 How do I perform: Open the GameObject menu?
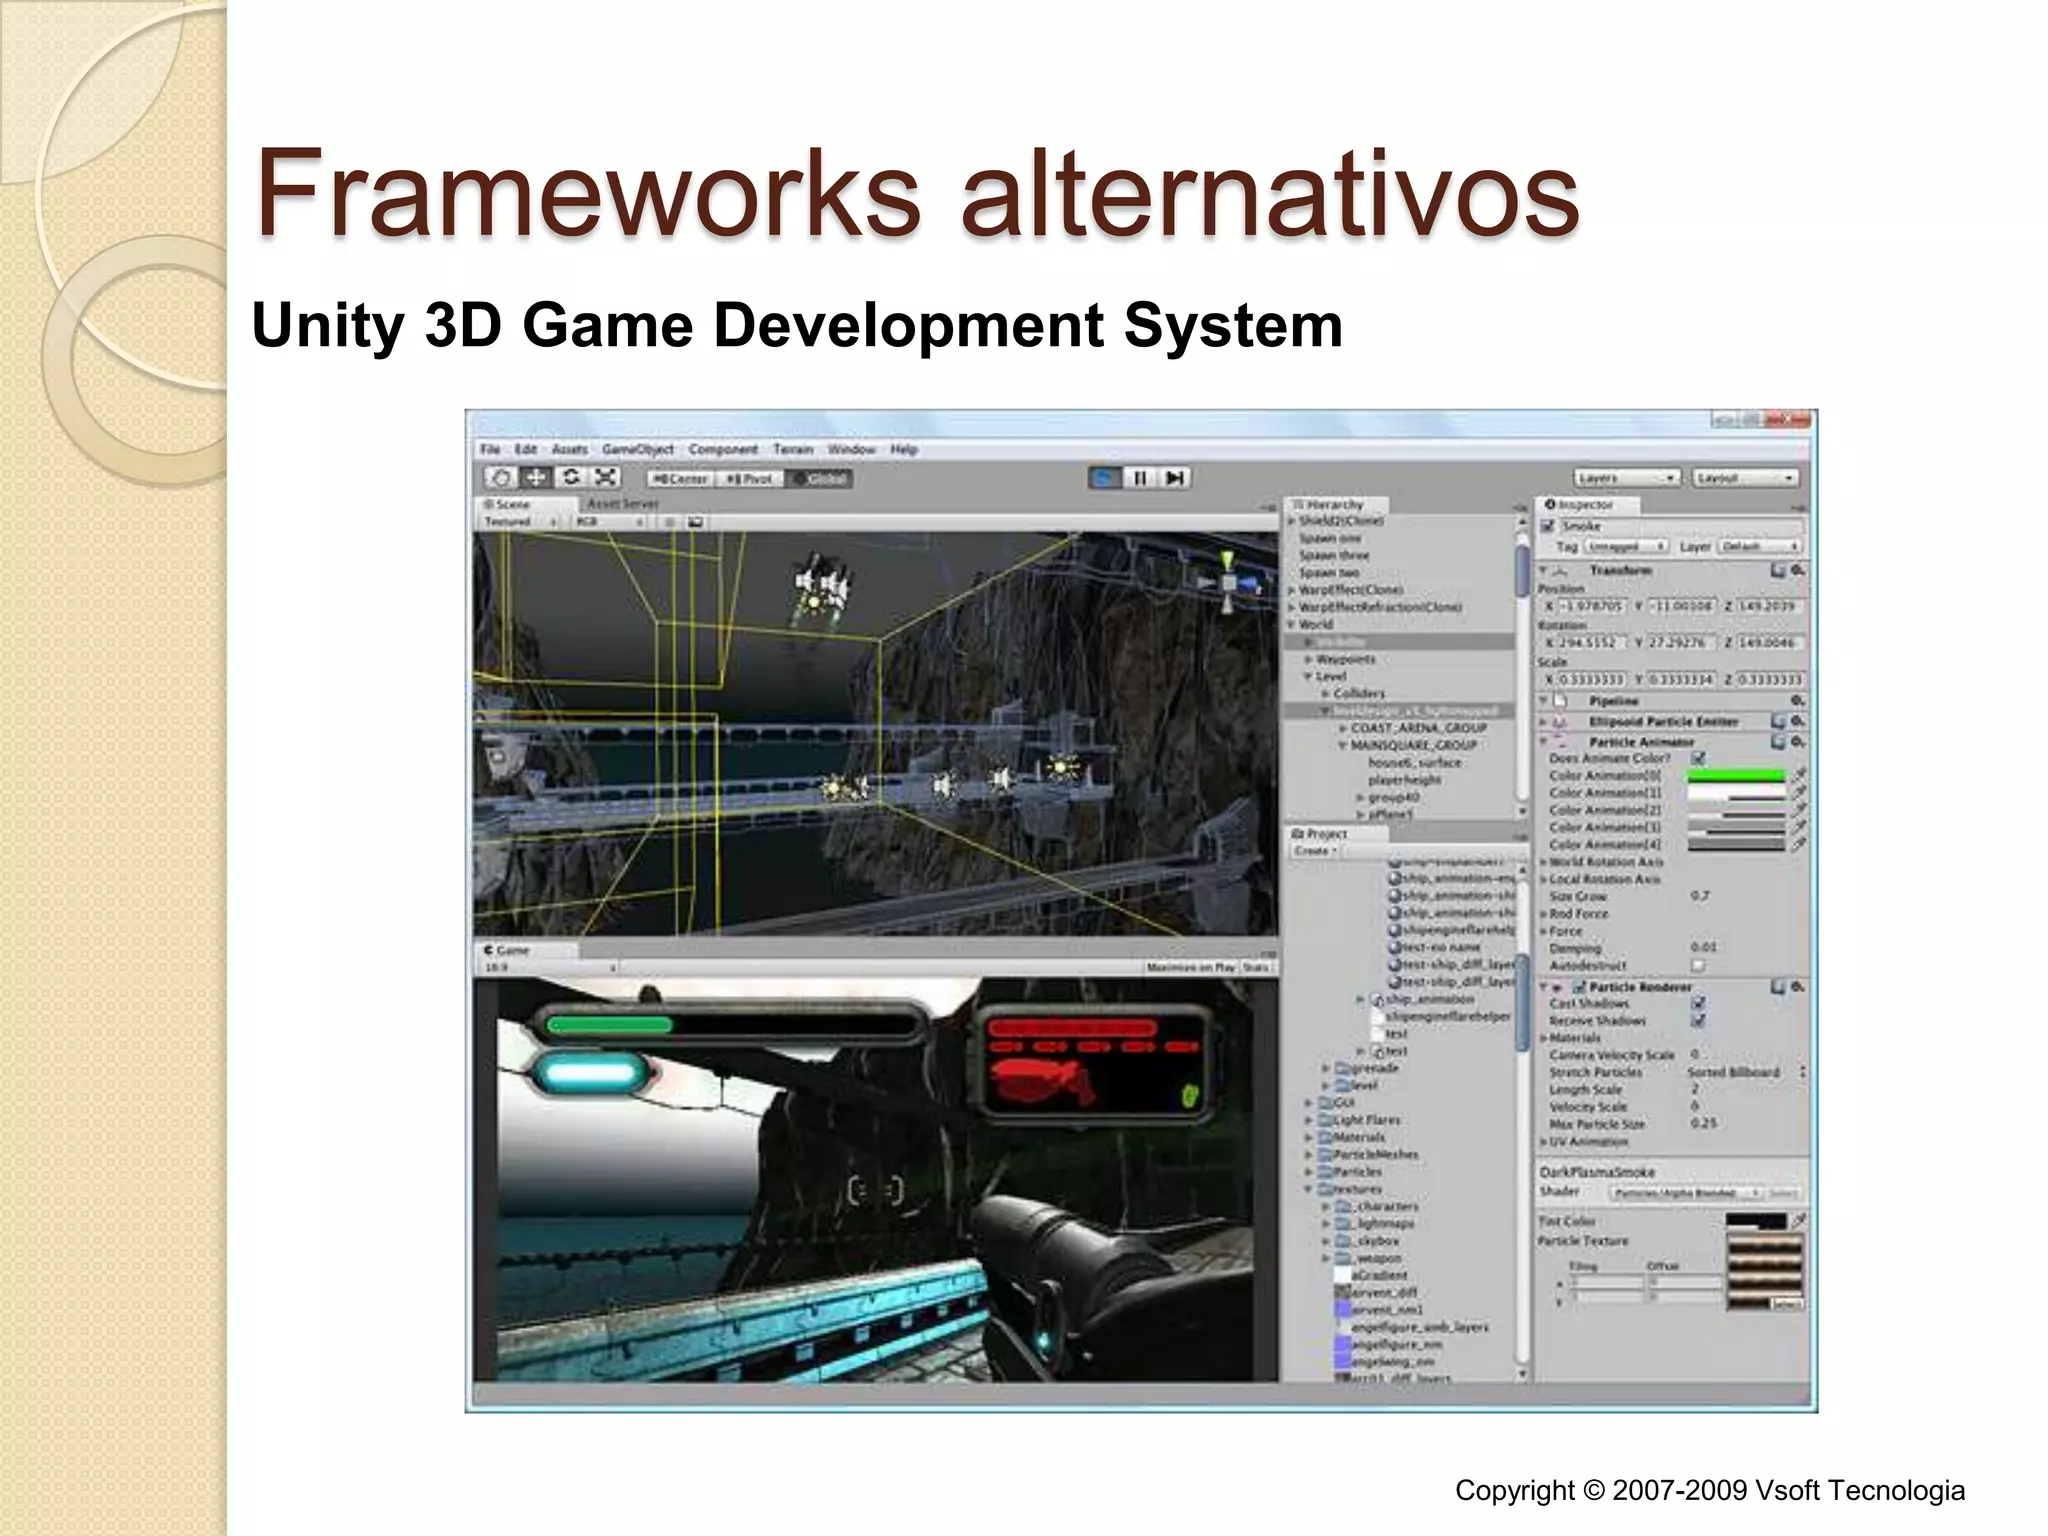coord(637,450)
